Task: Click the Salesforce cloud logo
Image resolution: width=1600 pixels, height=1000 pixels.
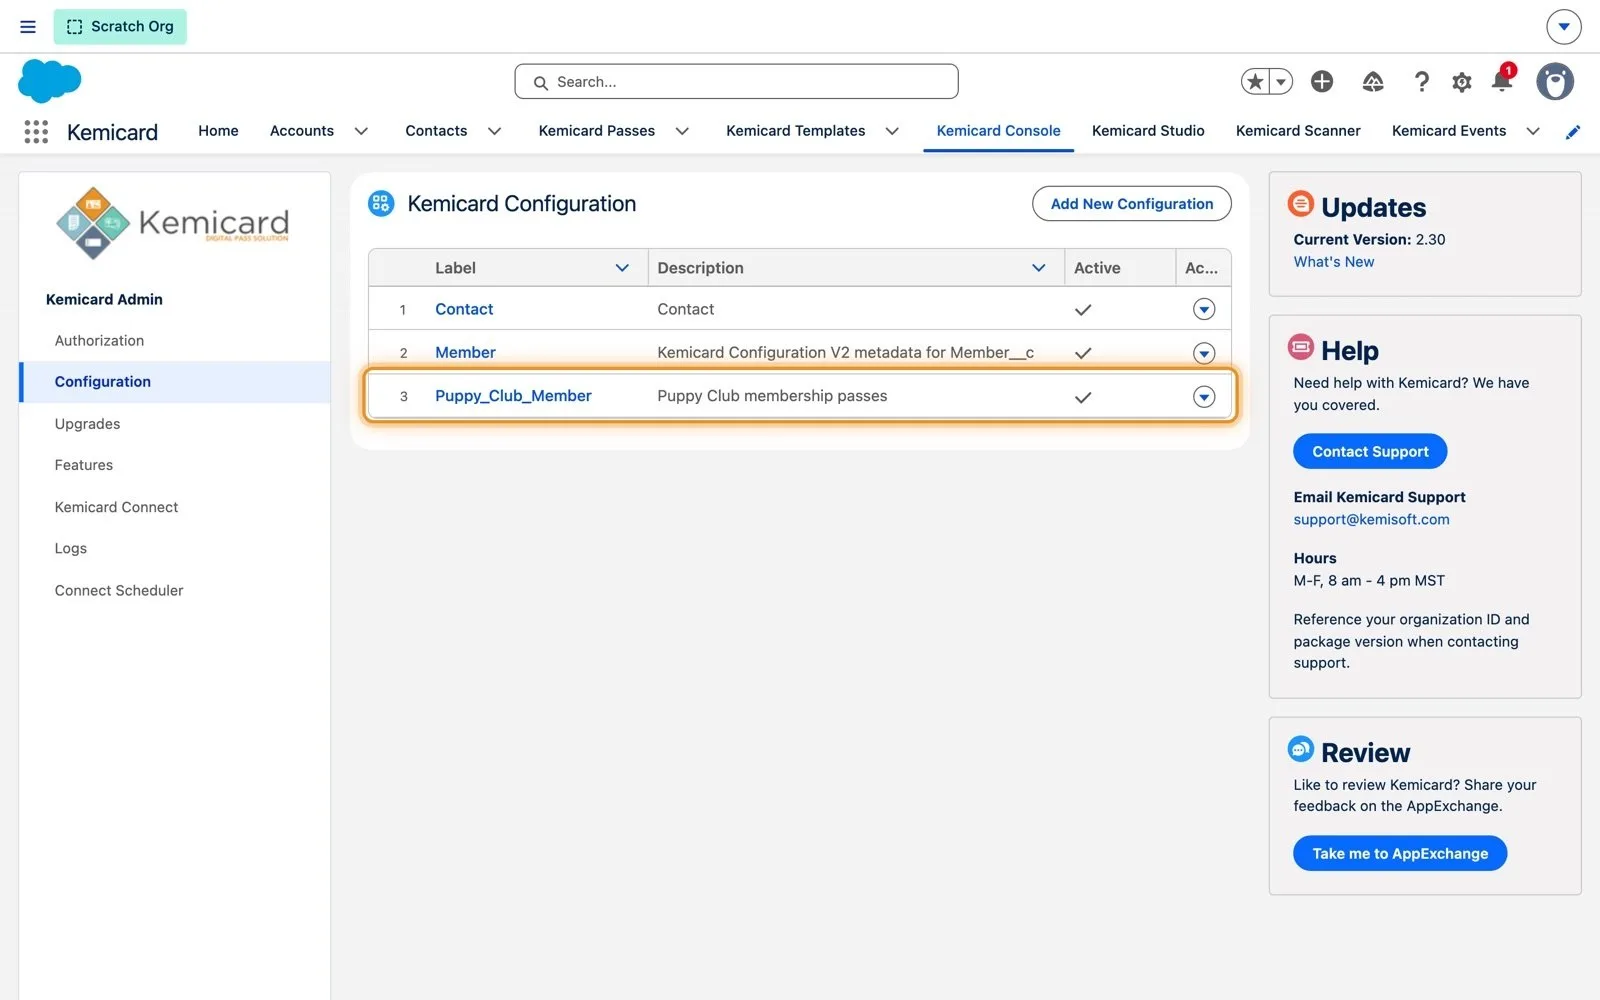Action: click(49, 81)
